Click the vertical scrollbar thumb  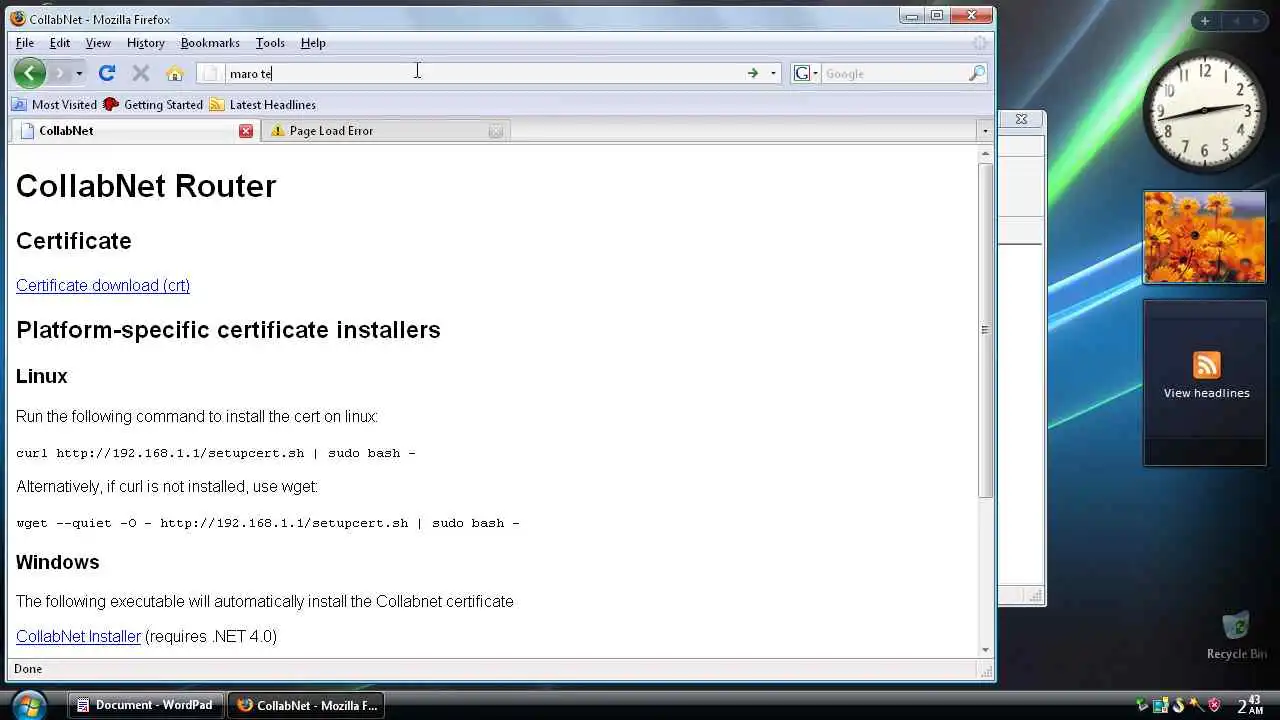pos(985,330)
